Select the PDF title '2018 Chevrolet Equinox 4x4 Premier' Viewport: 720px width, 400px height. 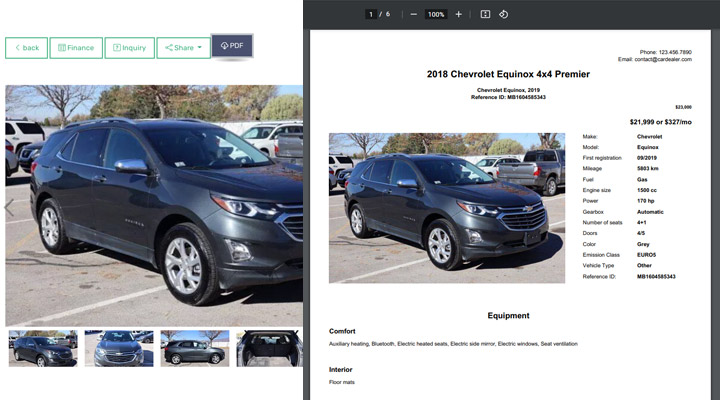click(x=508, y=74)
